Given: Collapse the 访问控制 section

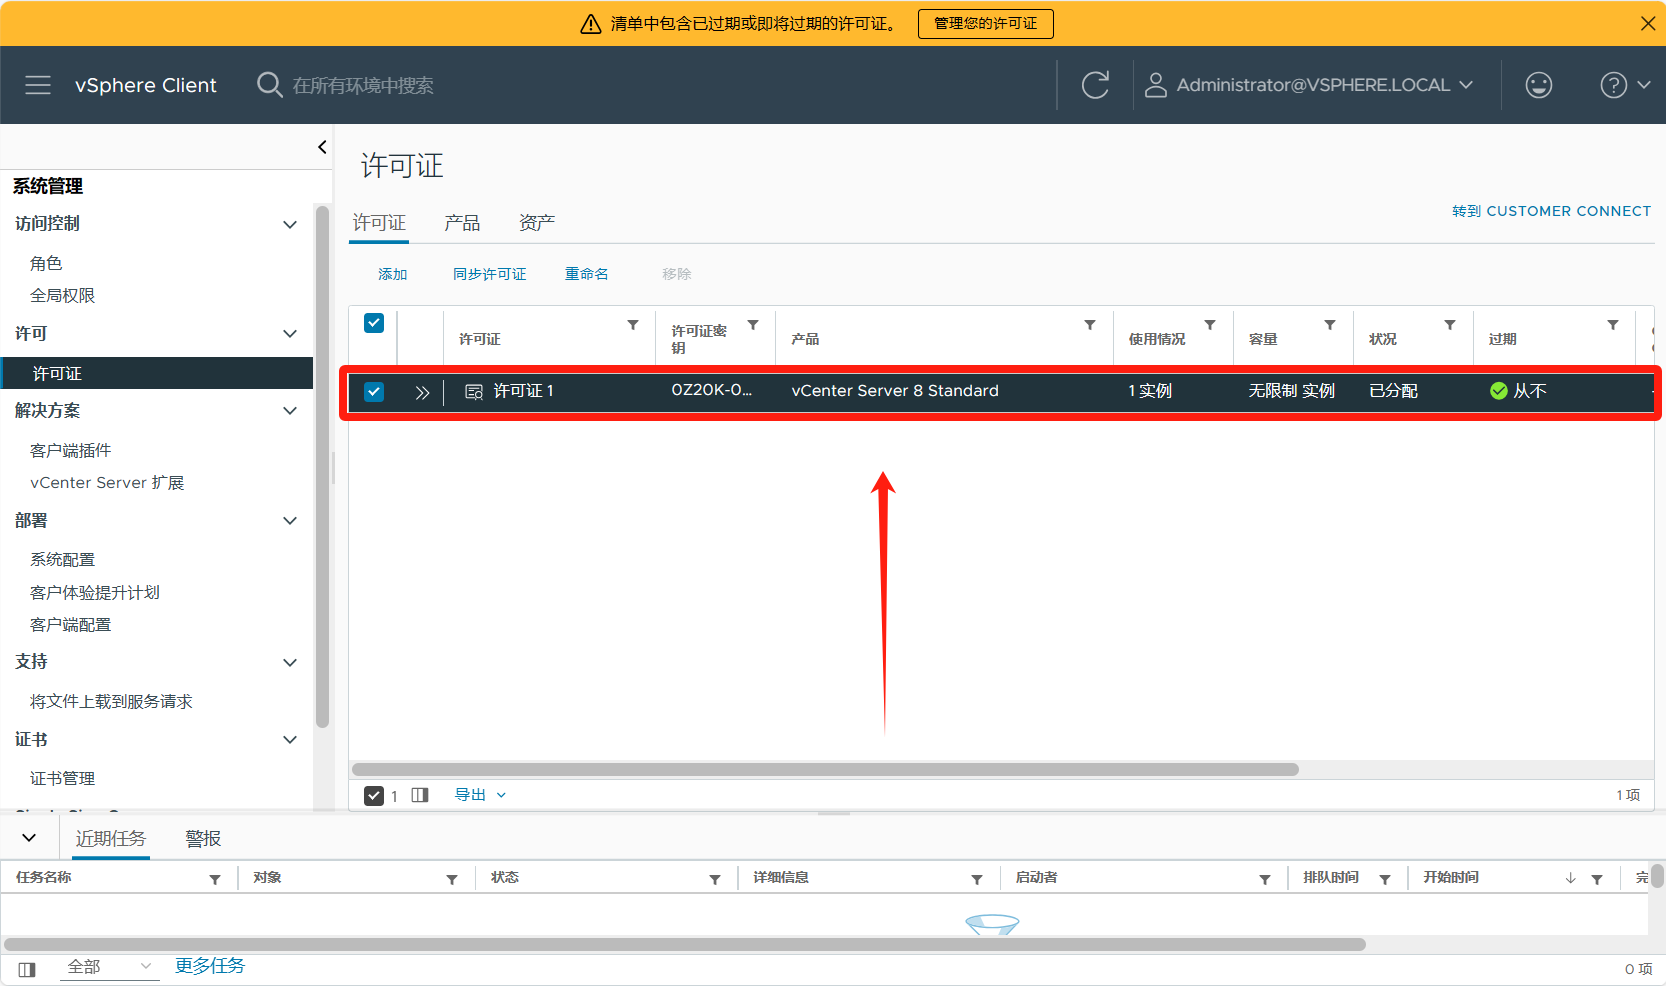Looking at the screenshot, I should coord(290,224).
